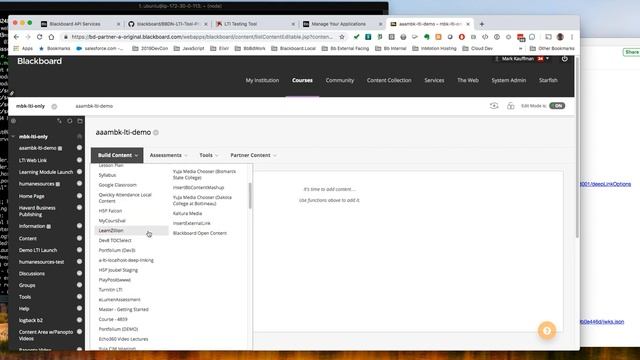This screenshot has height=360, width=640.
Task: Select Blackboard Open Content menu entry
Action: pyautogui.click(x=200, y=233)
